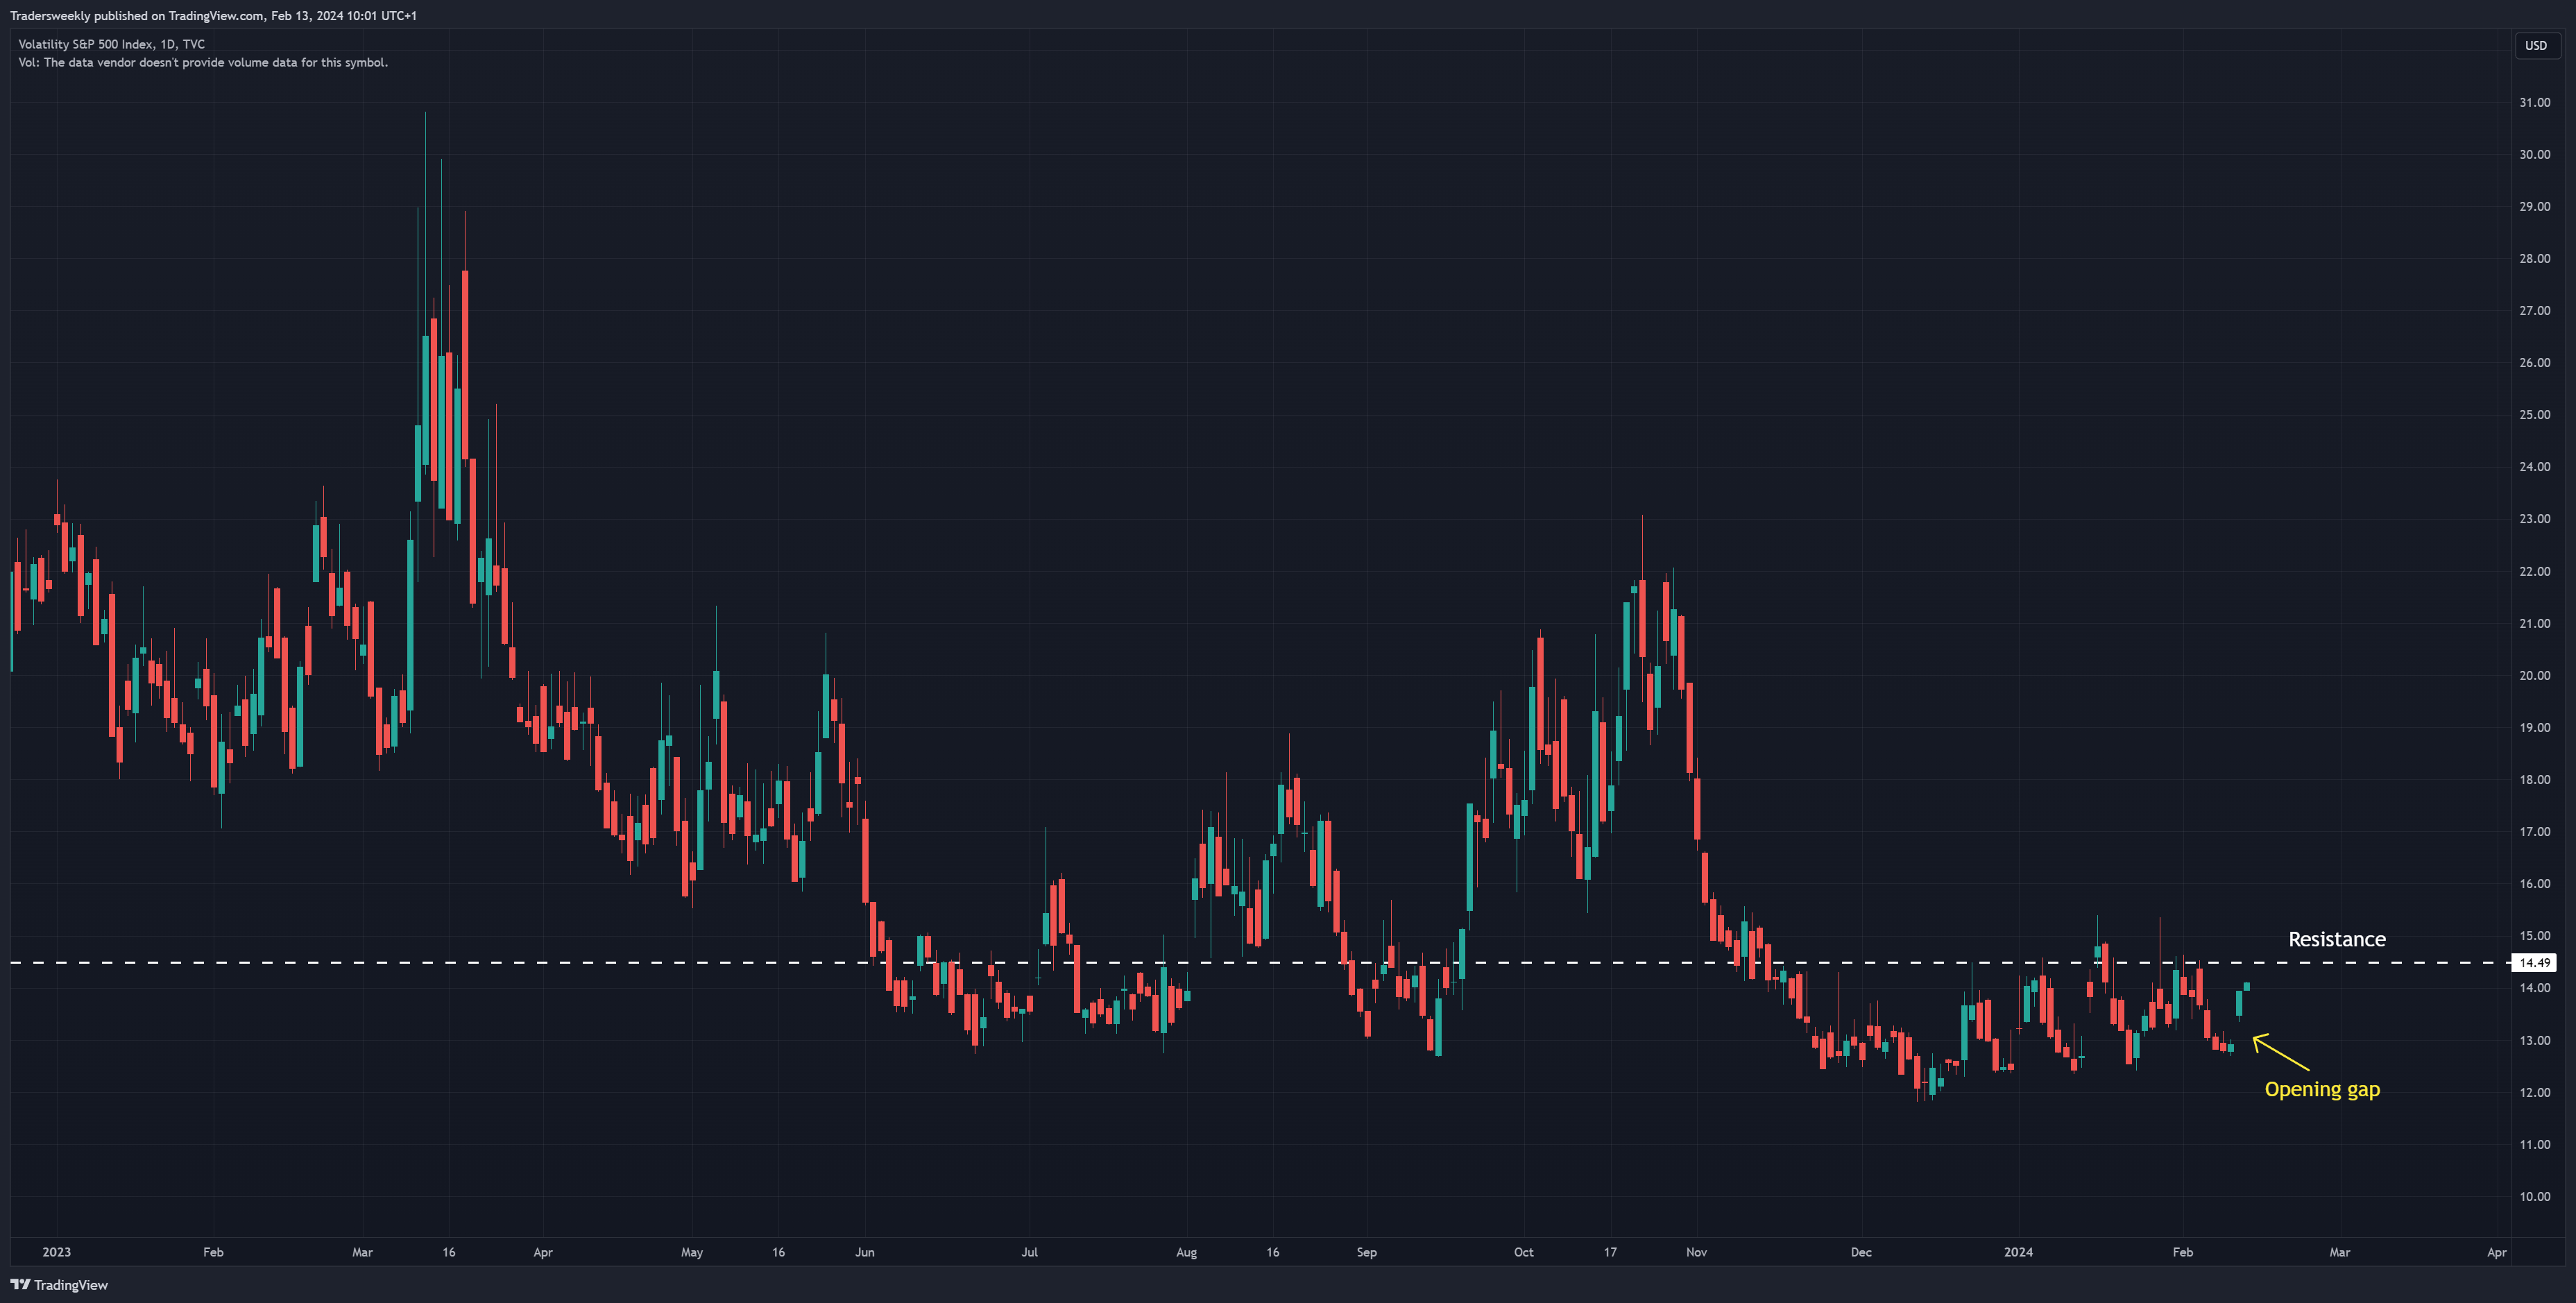2576x1303 pixels.
Task: Click the Nov time axis label
Action: (1696, 1252)
